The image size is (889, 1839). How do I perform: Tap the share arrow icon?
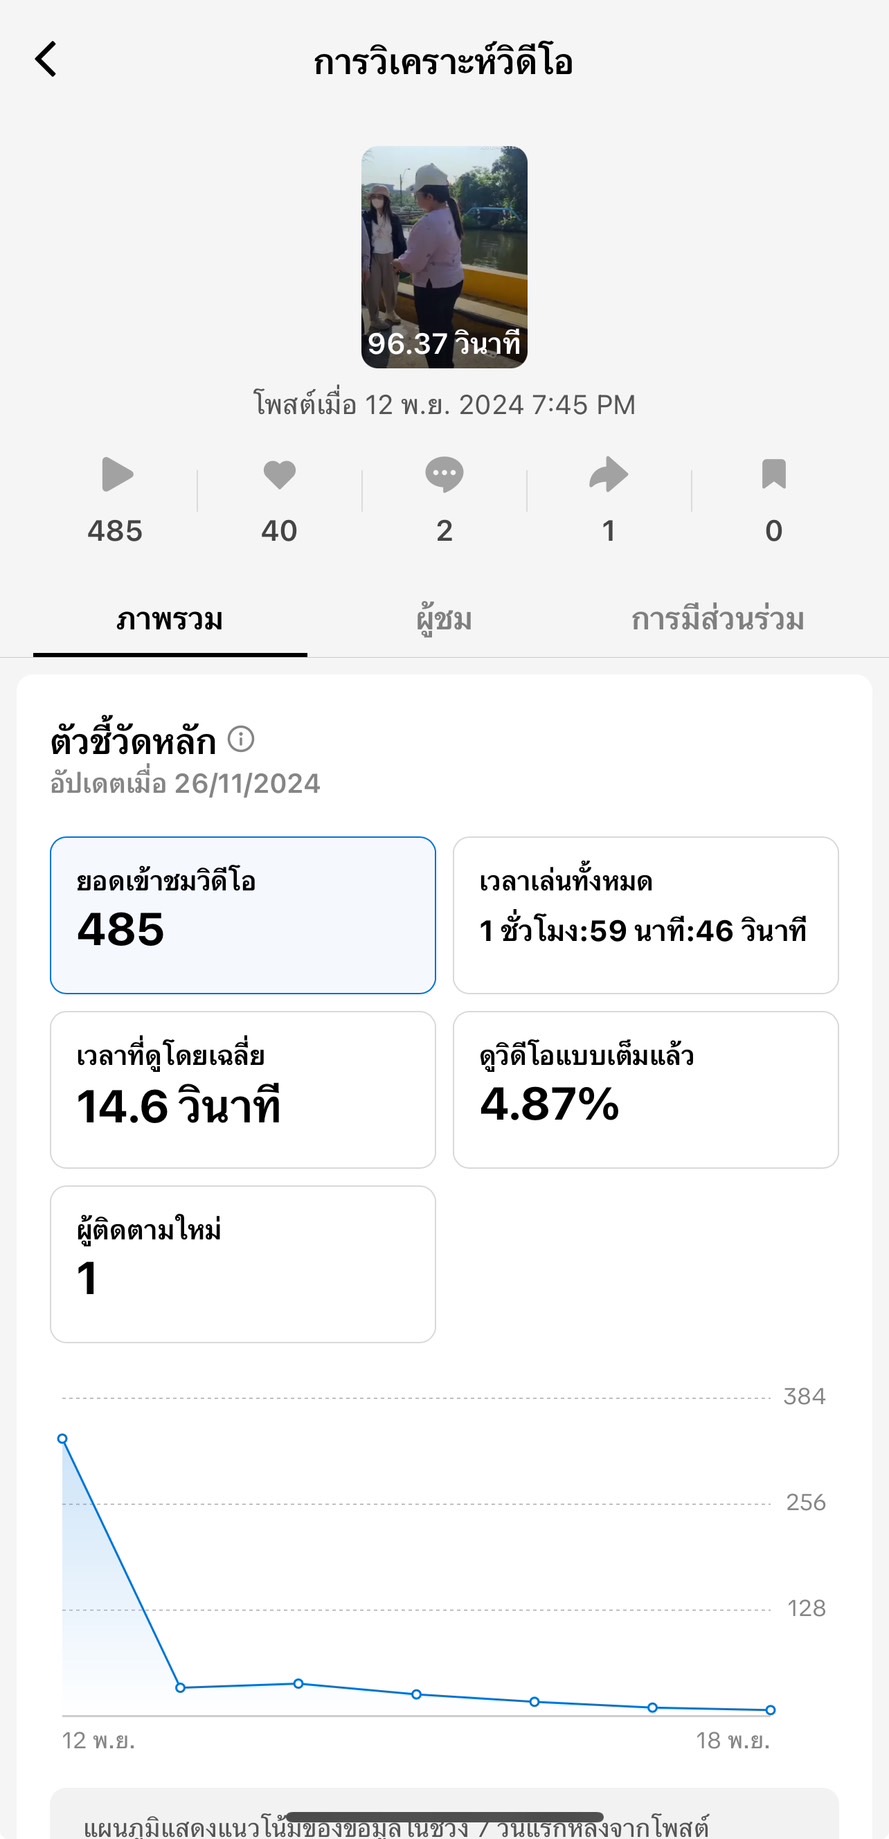[x=608, y=474]
